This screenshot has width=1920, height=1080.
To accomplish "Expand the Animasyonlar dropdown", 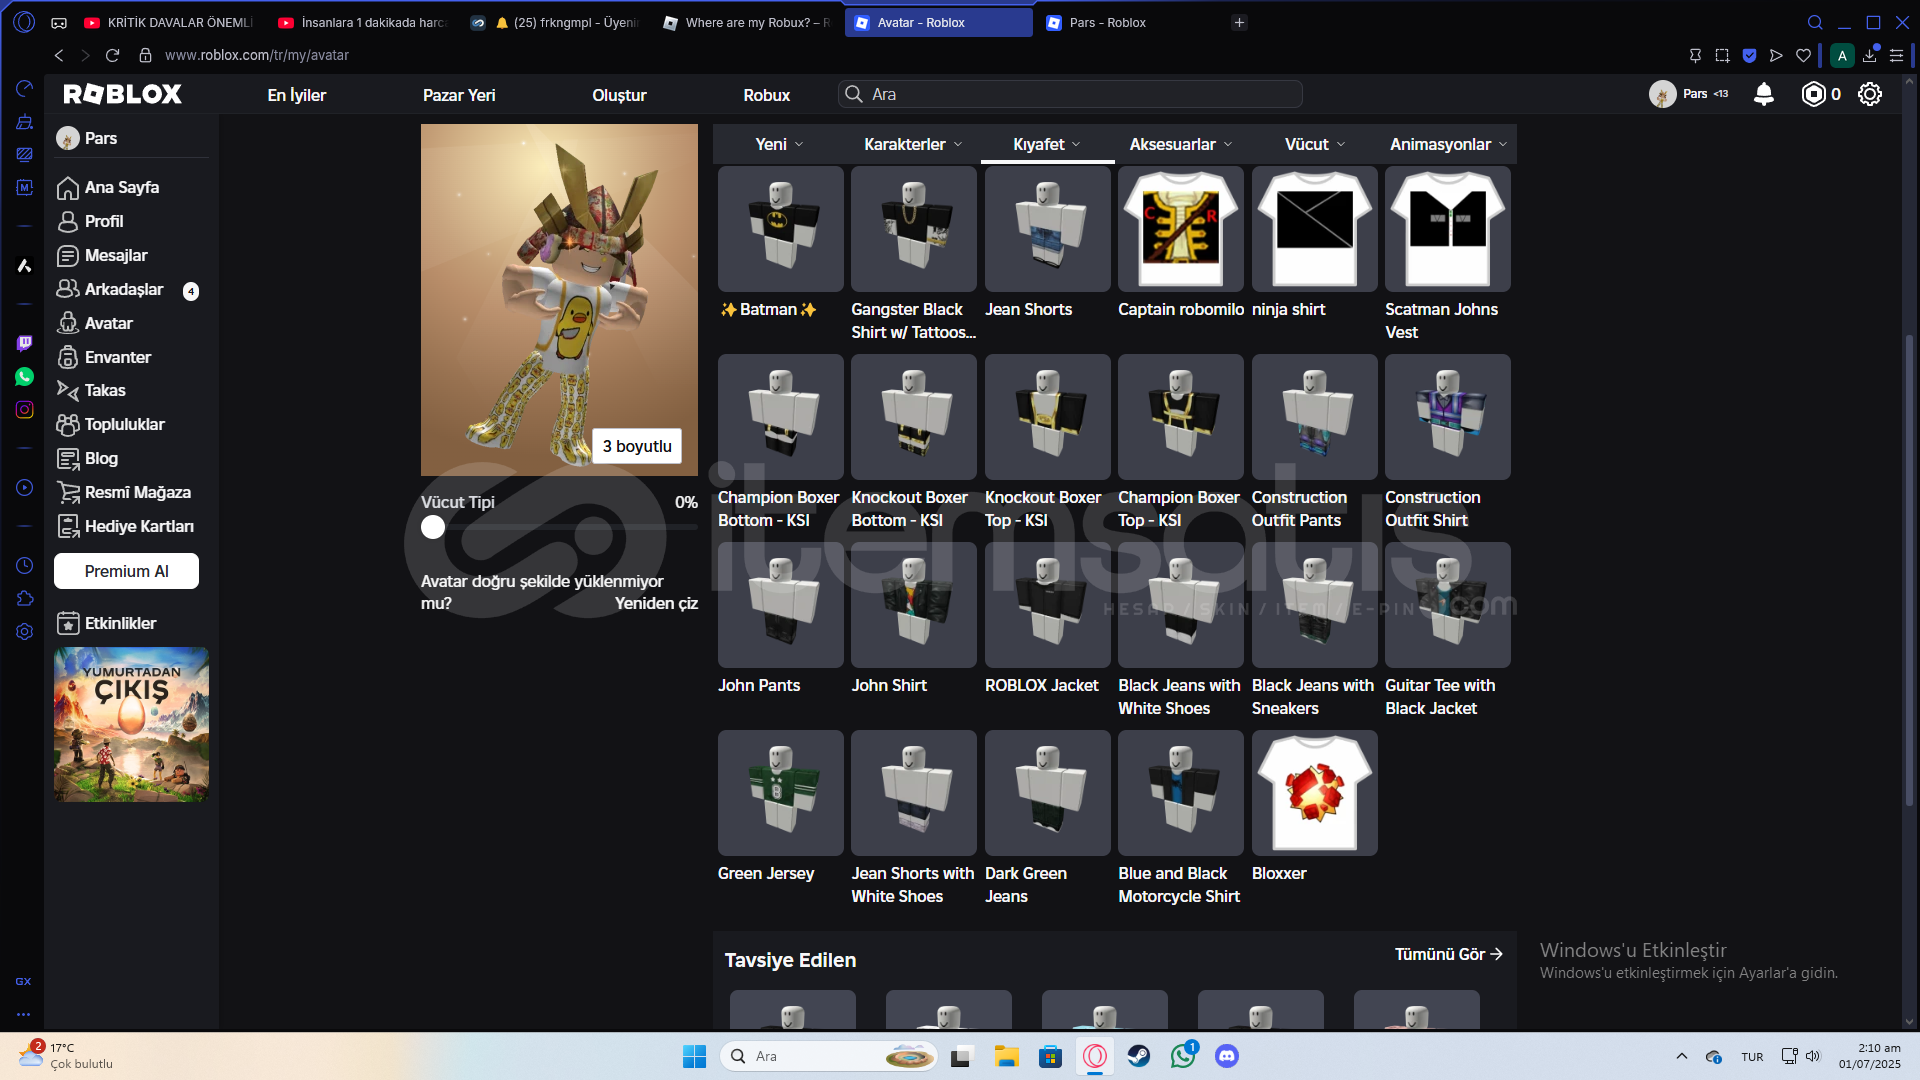I will pos(1448,144).
